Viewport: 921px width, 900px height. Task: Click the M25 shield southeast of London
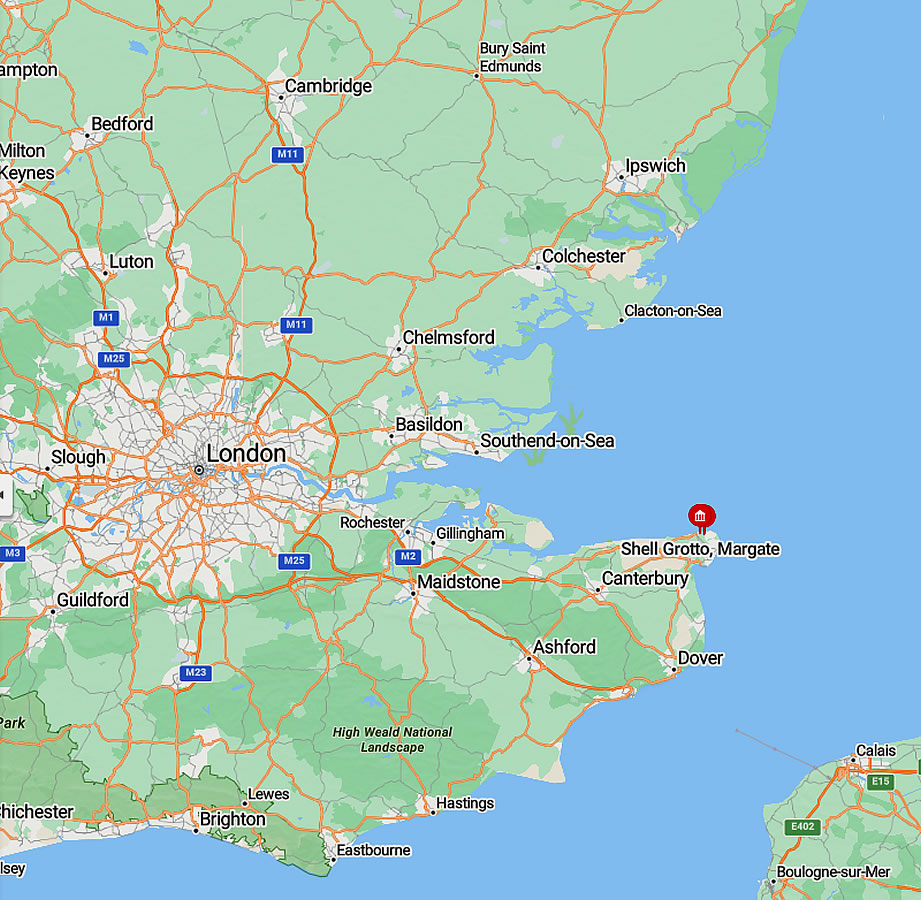coord(294,561)
